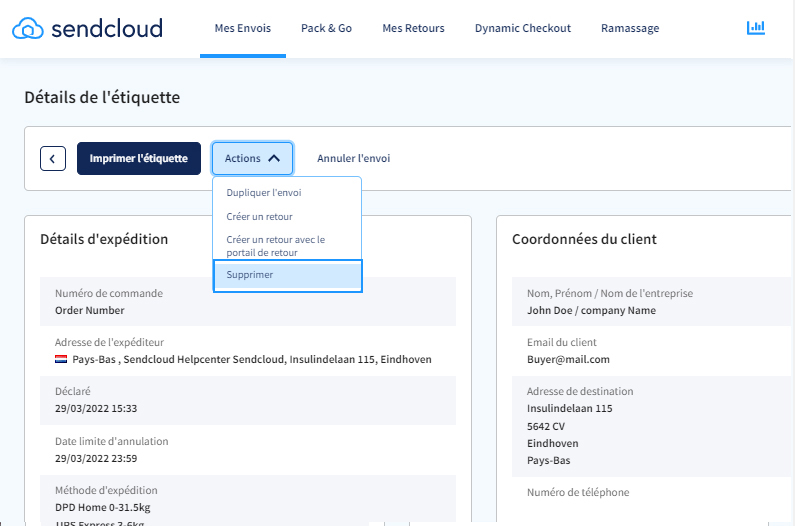Screen dimensions: 795x526
Task: Click the Eindhoven destination city line
Action: (552, 443)
